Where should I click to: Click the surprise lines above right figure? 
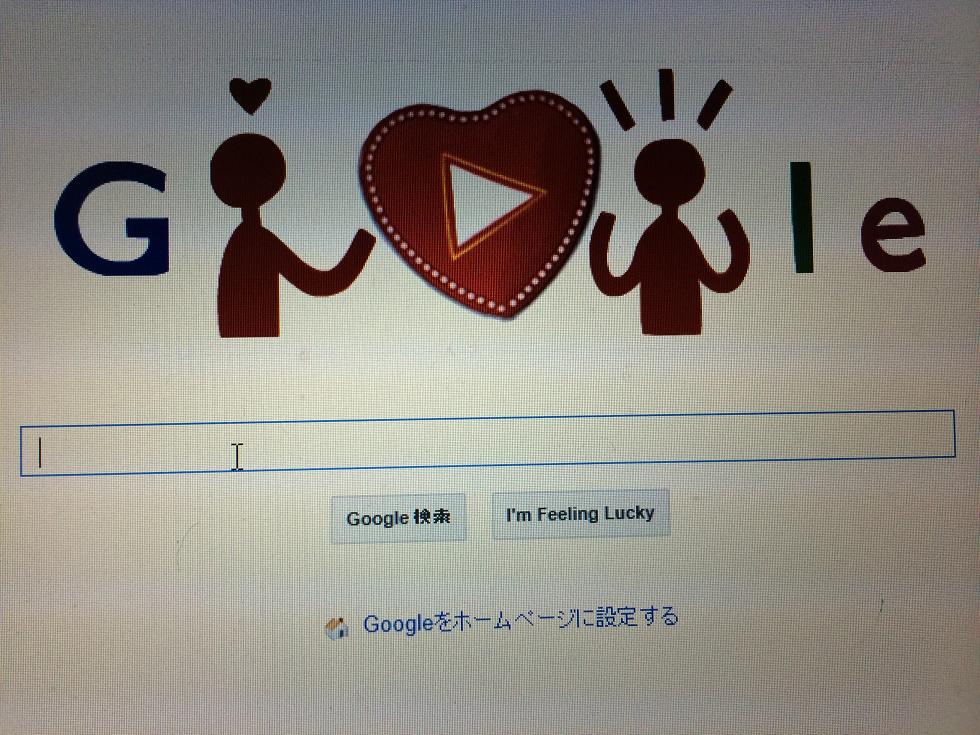click(x=666, y=99)
